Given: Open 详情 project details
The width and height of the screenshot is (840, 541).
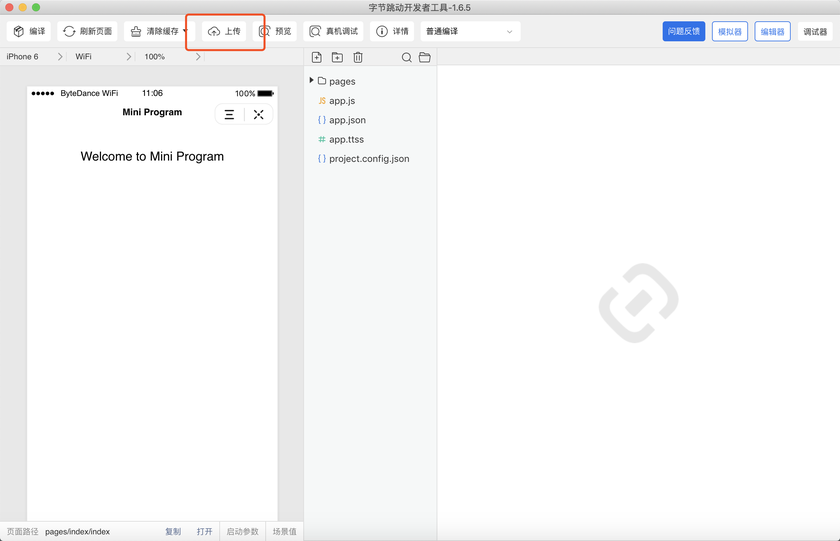Looking at the screenshot, I should coord(391,31).
